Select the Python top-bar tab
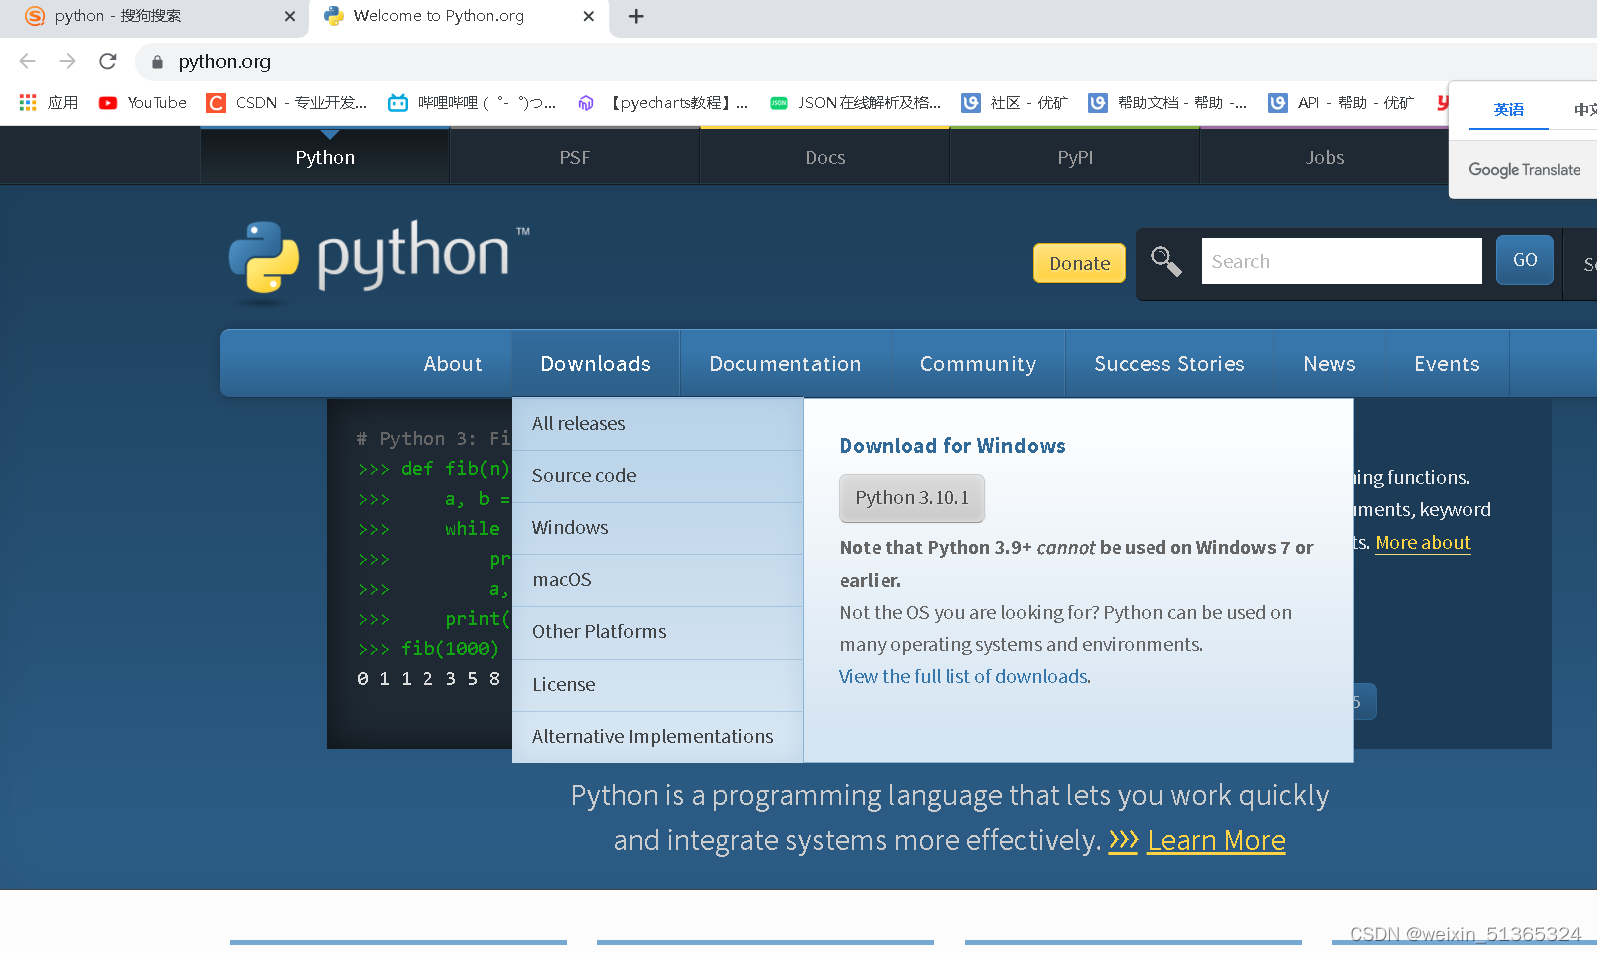 [325, 157]
